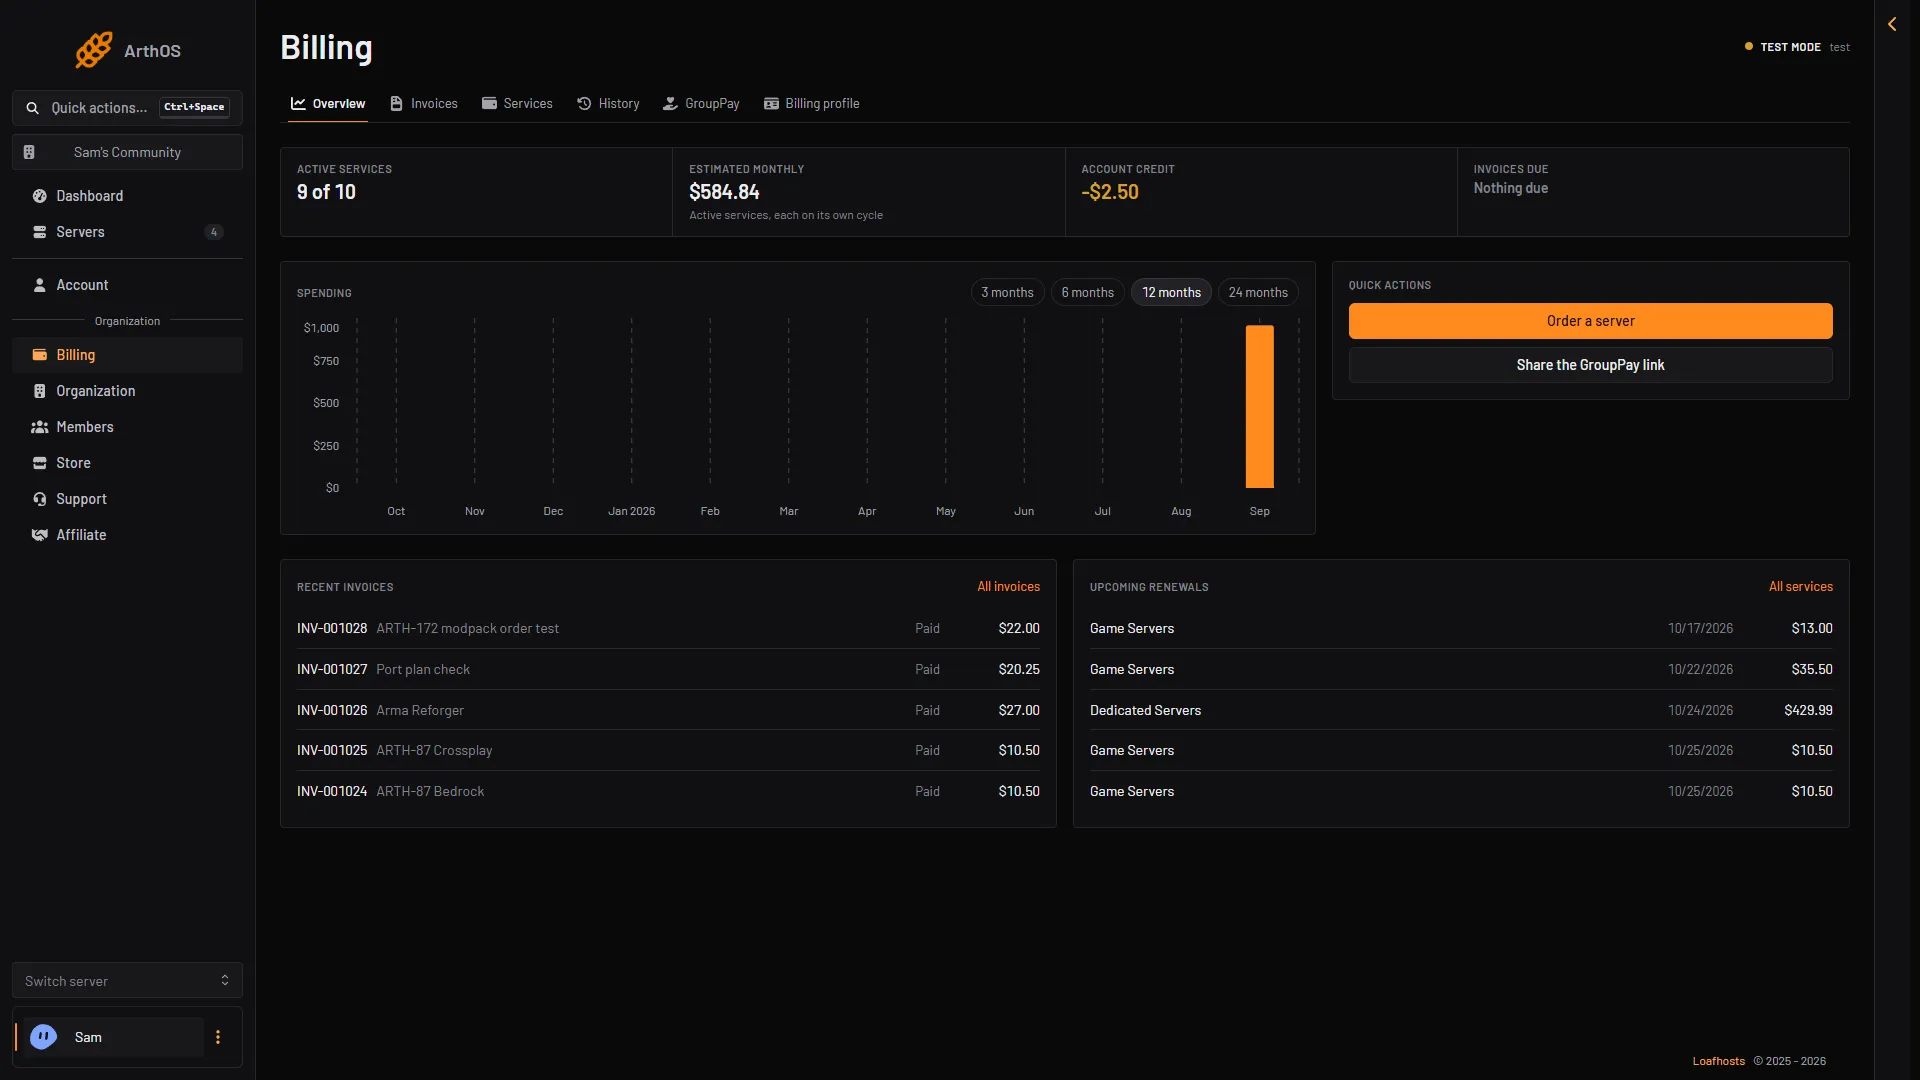The image size is (1920, 1080).
Task: Open the Switch server dropdown
Action: click(127, 981)
